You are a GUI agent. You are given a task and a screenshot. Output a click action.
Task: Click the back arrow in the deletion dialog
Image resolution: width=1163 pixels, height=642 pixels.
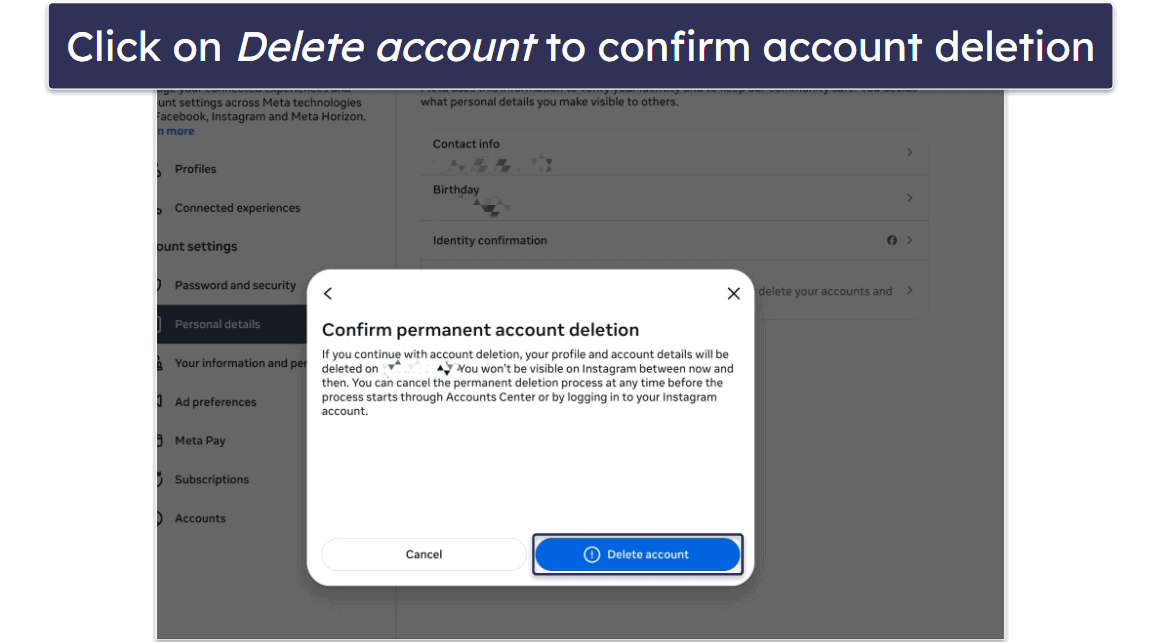coord(328,293)
